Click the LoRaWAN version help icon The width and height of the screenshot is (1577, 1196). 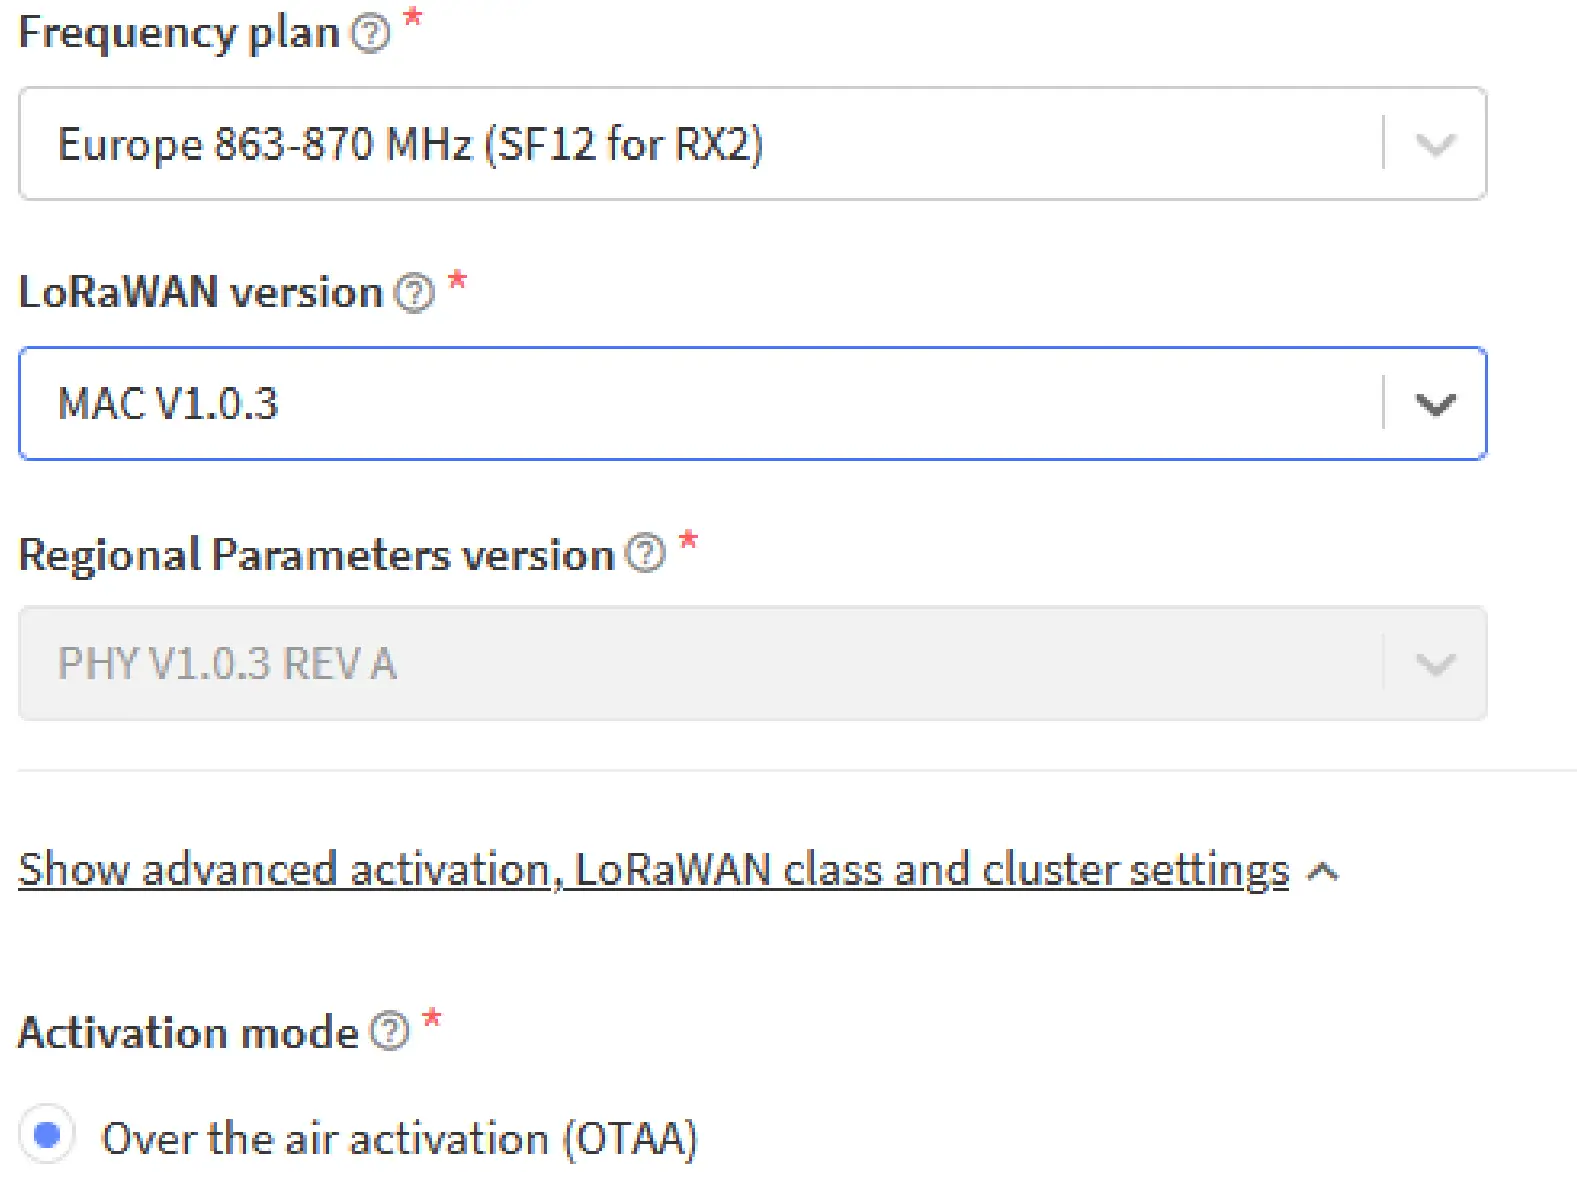414,293
